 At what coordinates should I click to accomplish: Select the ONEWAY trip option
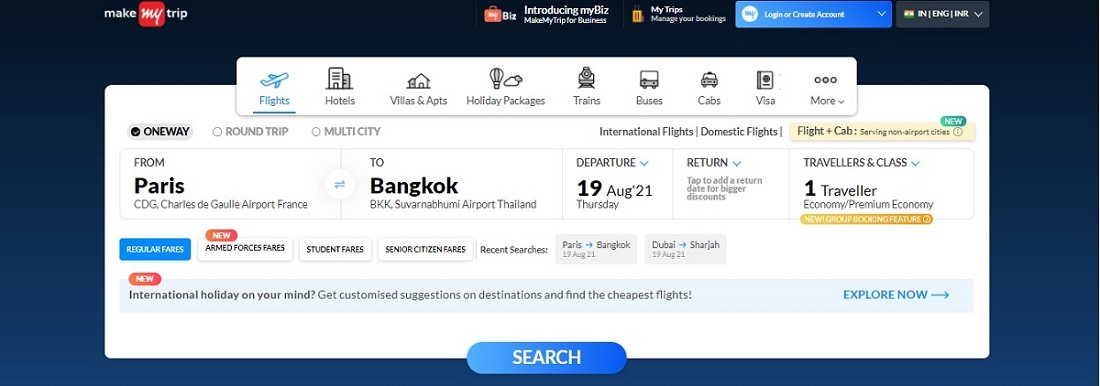(160, 131)
